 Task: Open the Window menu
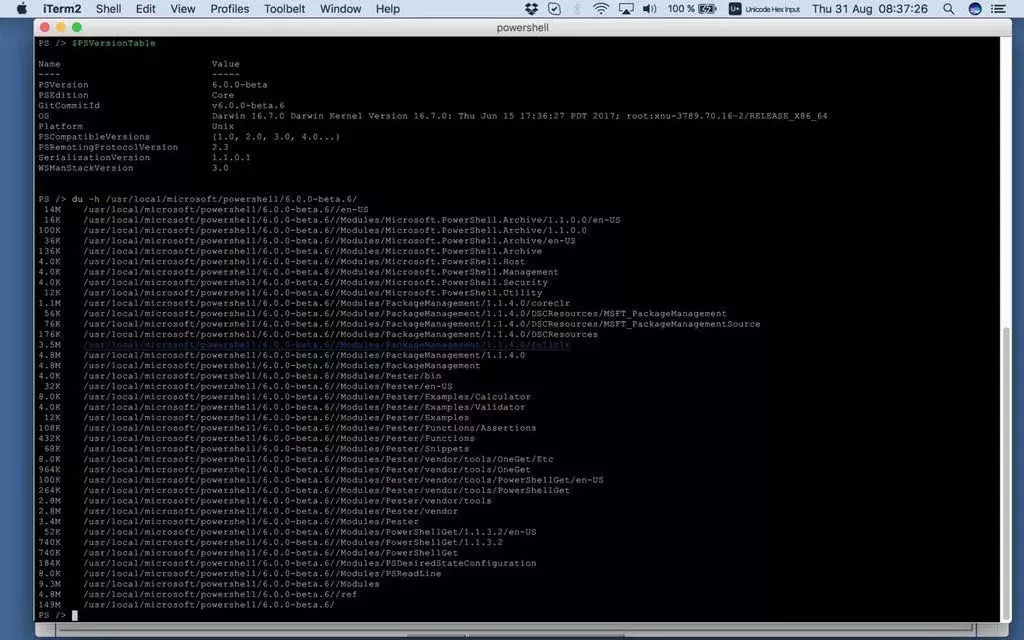[x=340, y=8]
